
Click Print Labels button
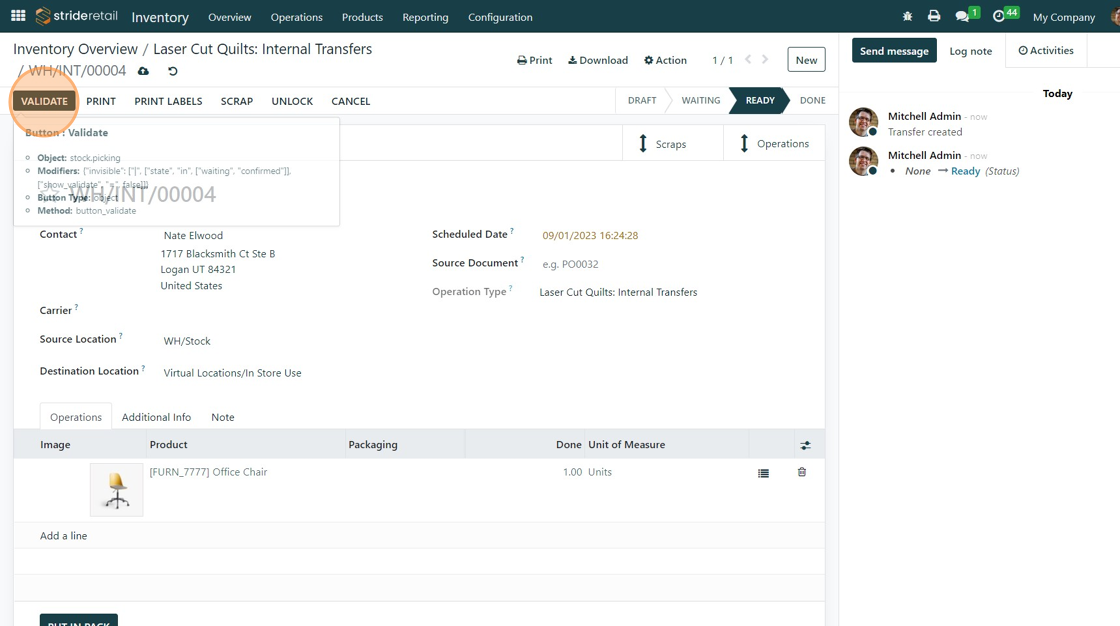click(169, 101)
